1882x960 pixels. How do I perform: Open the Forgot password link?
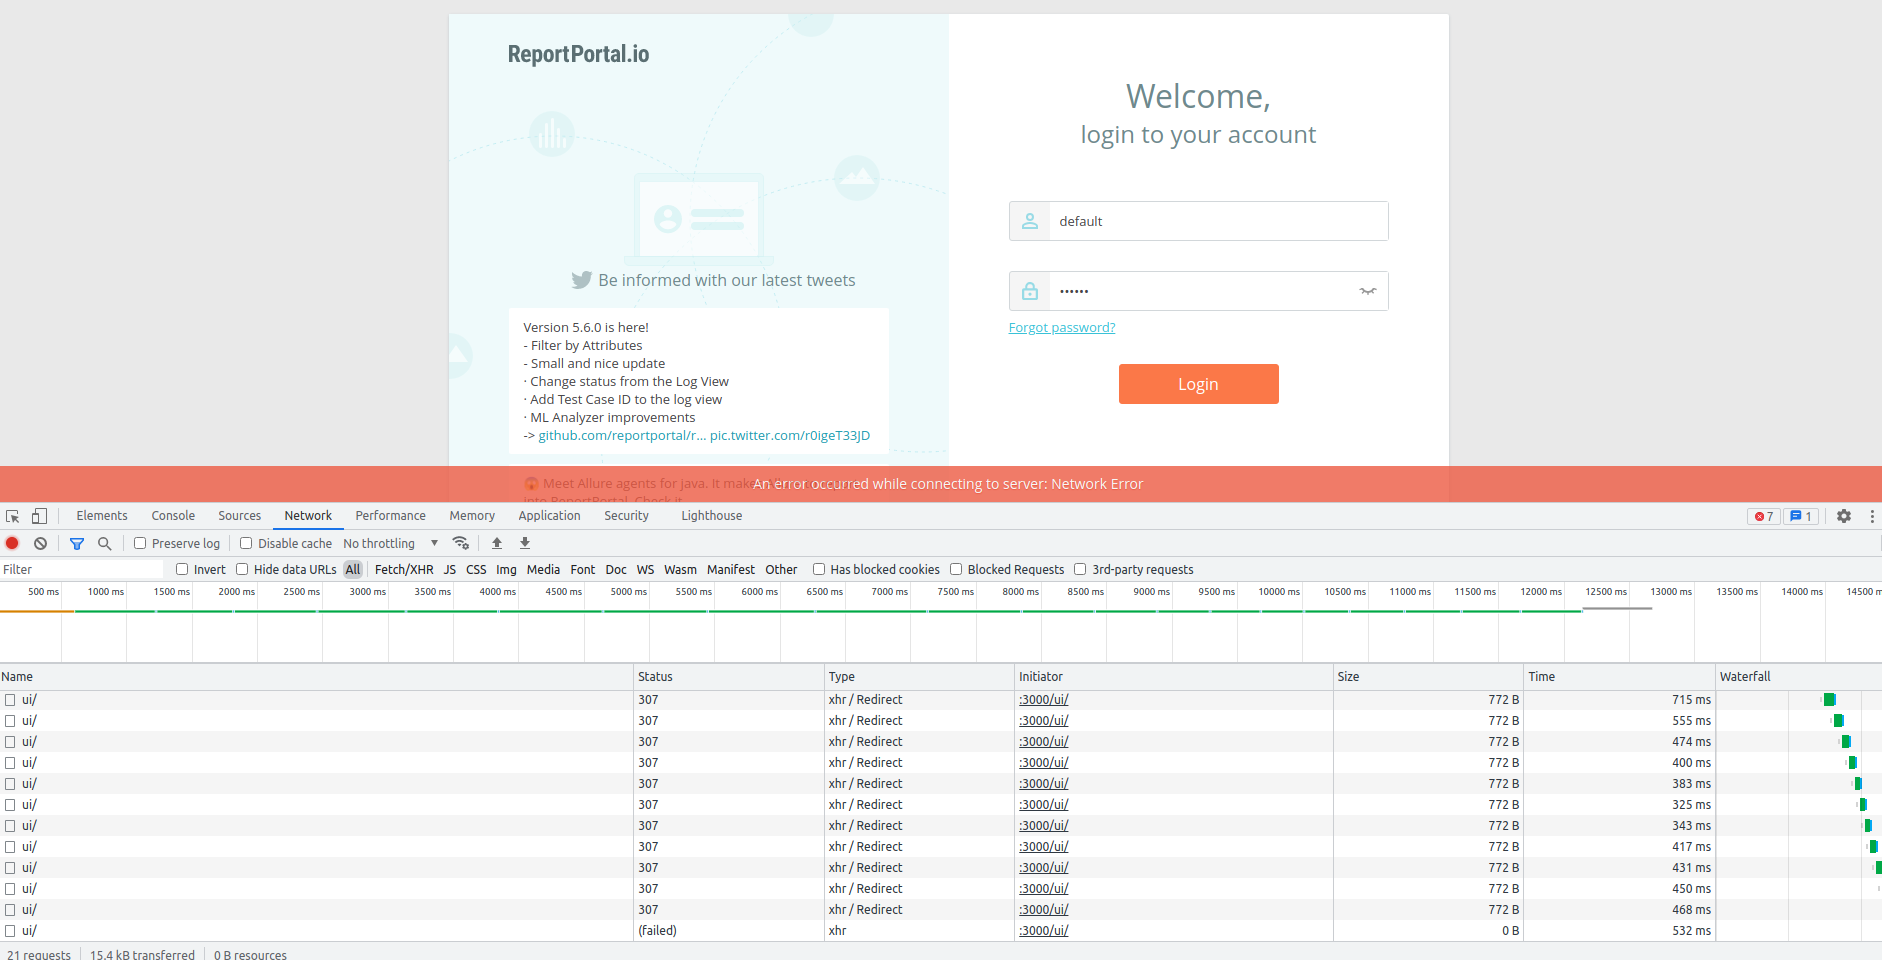[1062, 328]
